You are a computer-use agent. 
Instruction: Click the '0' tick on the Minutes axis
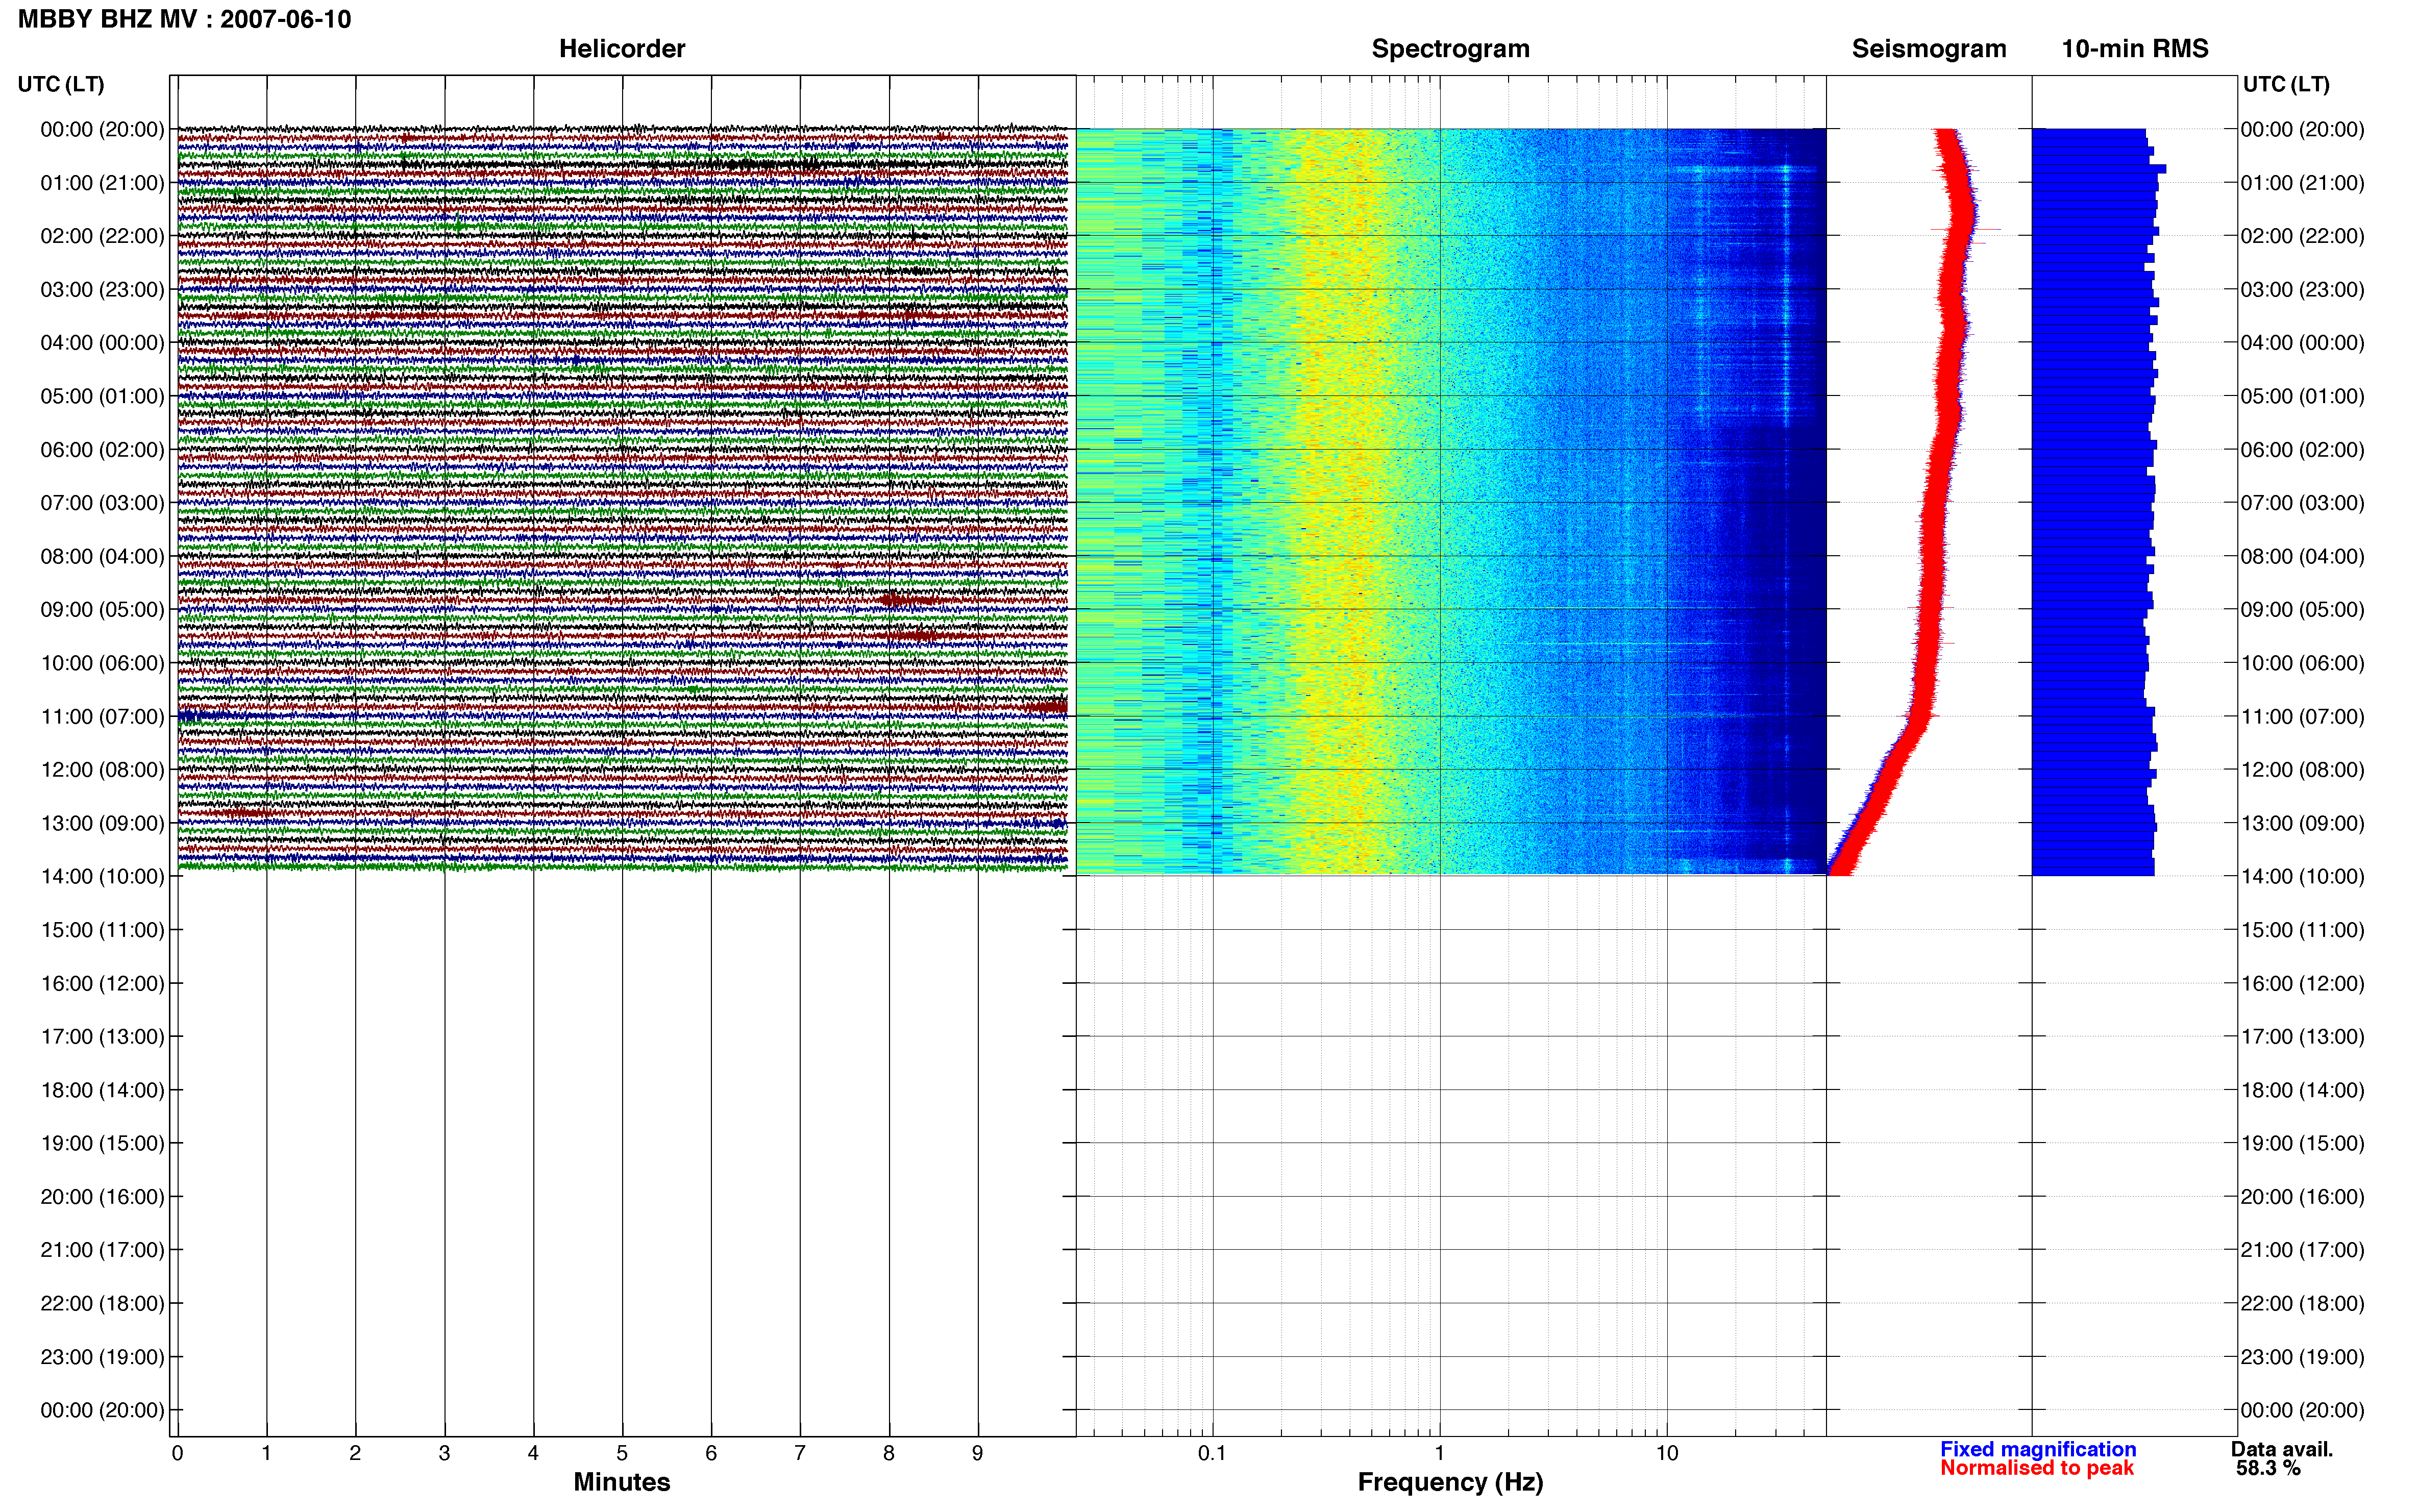[x=177, y=1453]
